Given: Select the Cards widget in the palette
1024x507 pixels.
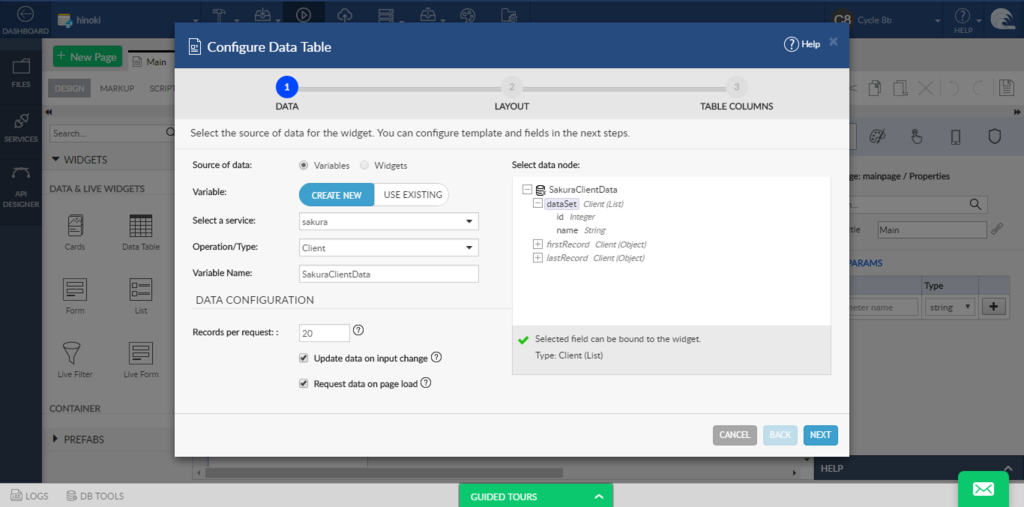Looking at the screenshot, I should coord(75,232).
